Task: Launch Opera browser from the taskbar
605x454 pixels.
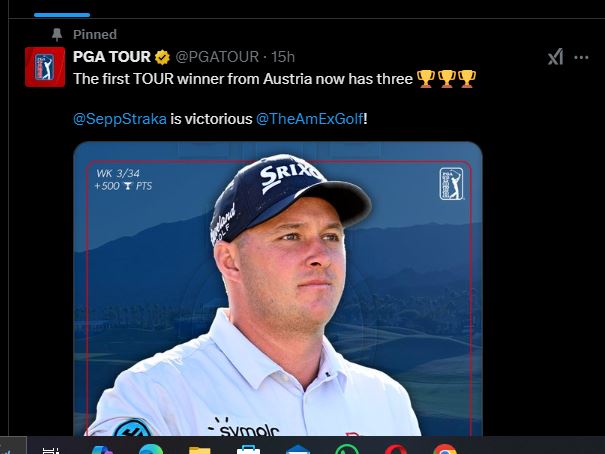Action: coord(395,449)
